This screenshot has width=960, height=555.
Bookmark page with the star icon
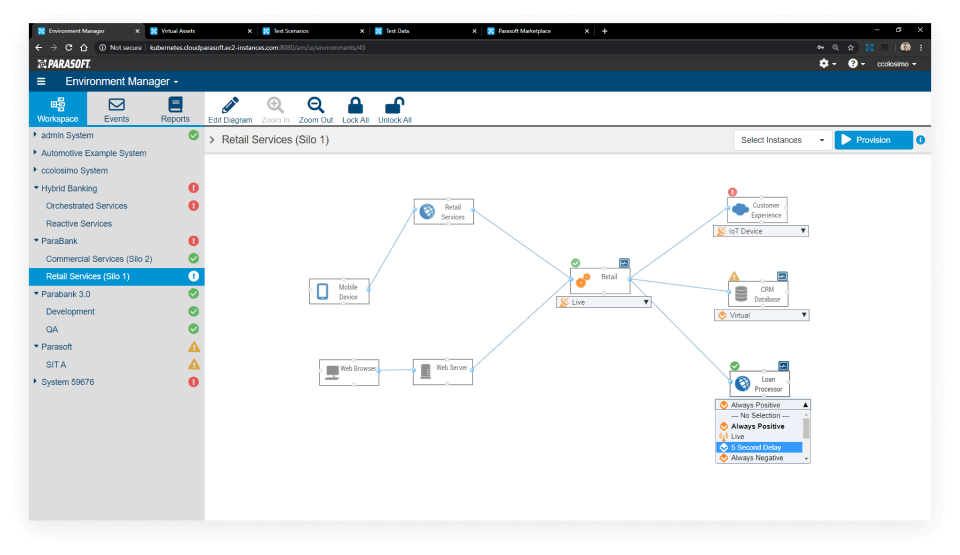pyautogui.click(x=850, y=47)
